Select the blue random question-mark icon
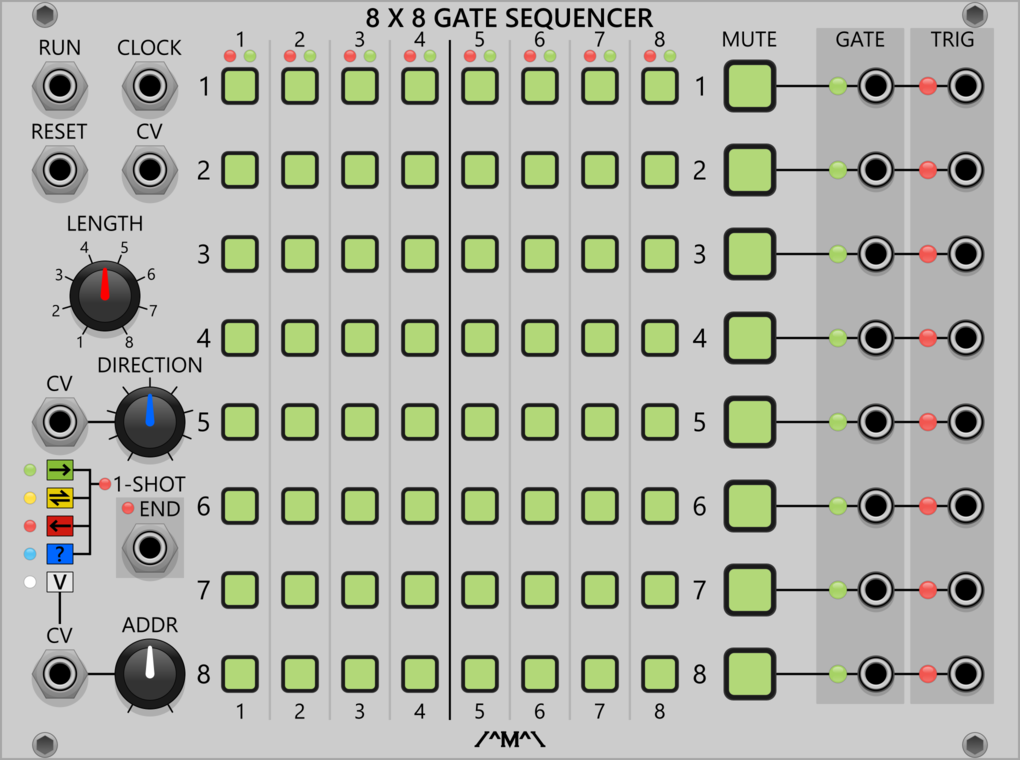Image resolution: width=1020 pixels, height=760 pixels. click(60, 554)
